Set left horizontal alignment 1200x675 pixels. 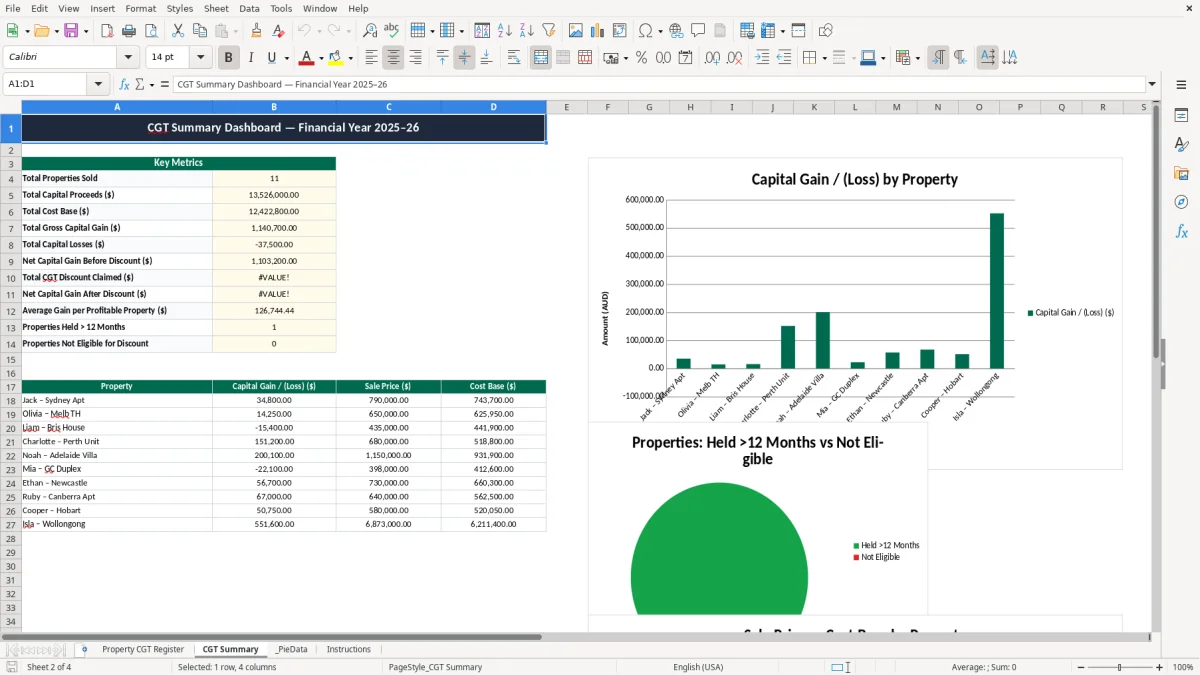pos(371,58)
